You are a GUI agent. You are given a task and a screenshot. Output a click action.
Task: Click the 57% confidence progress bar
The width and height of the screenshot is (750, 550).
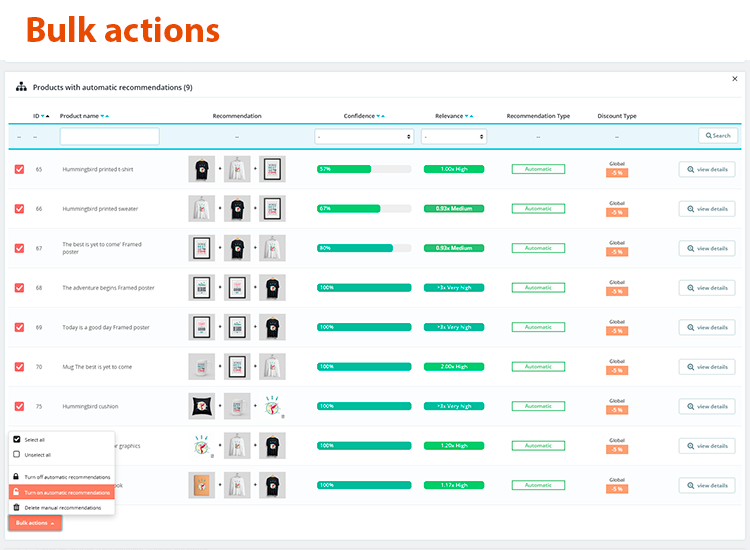364,169
